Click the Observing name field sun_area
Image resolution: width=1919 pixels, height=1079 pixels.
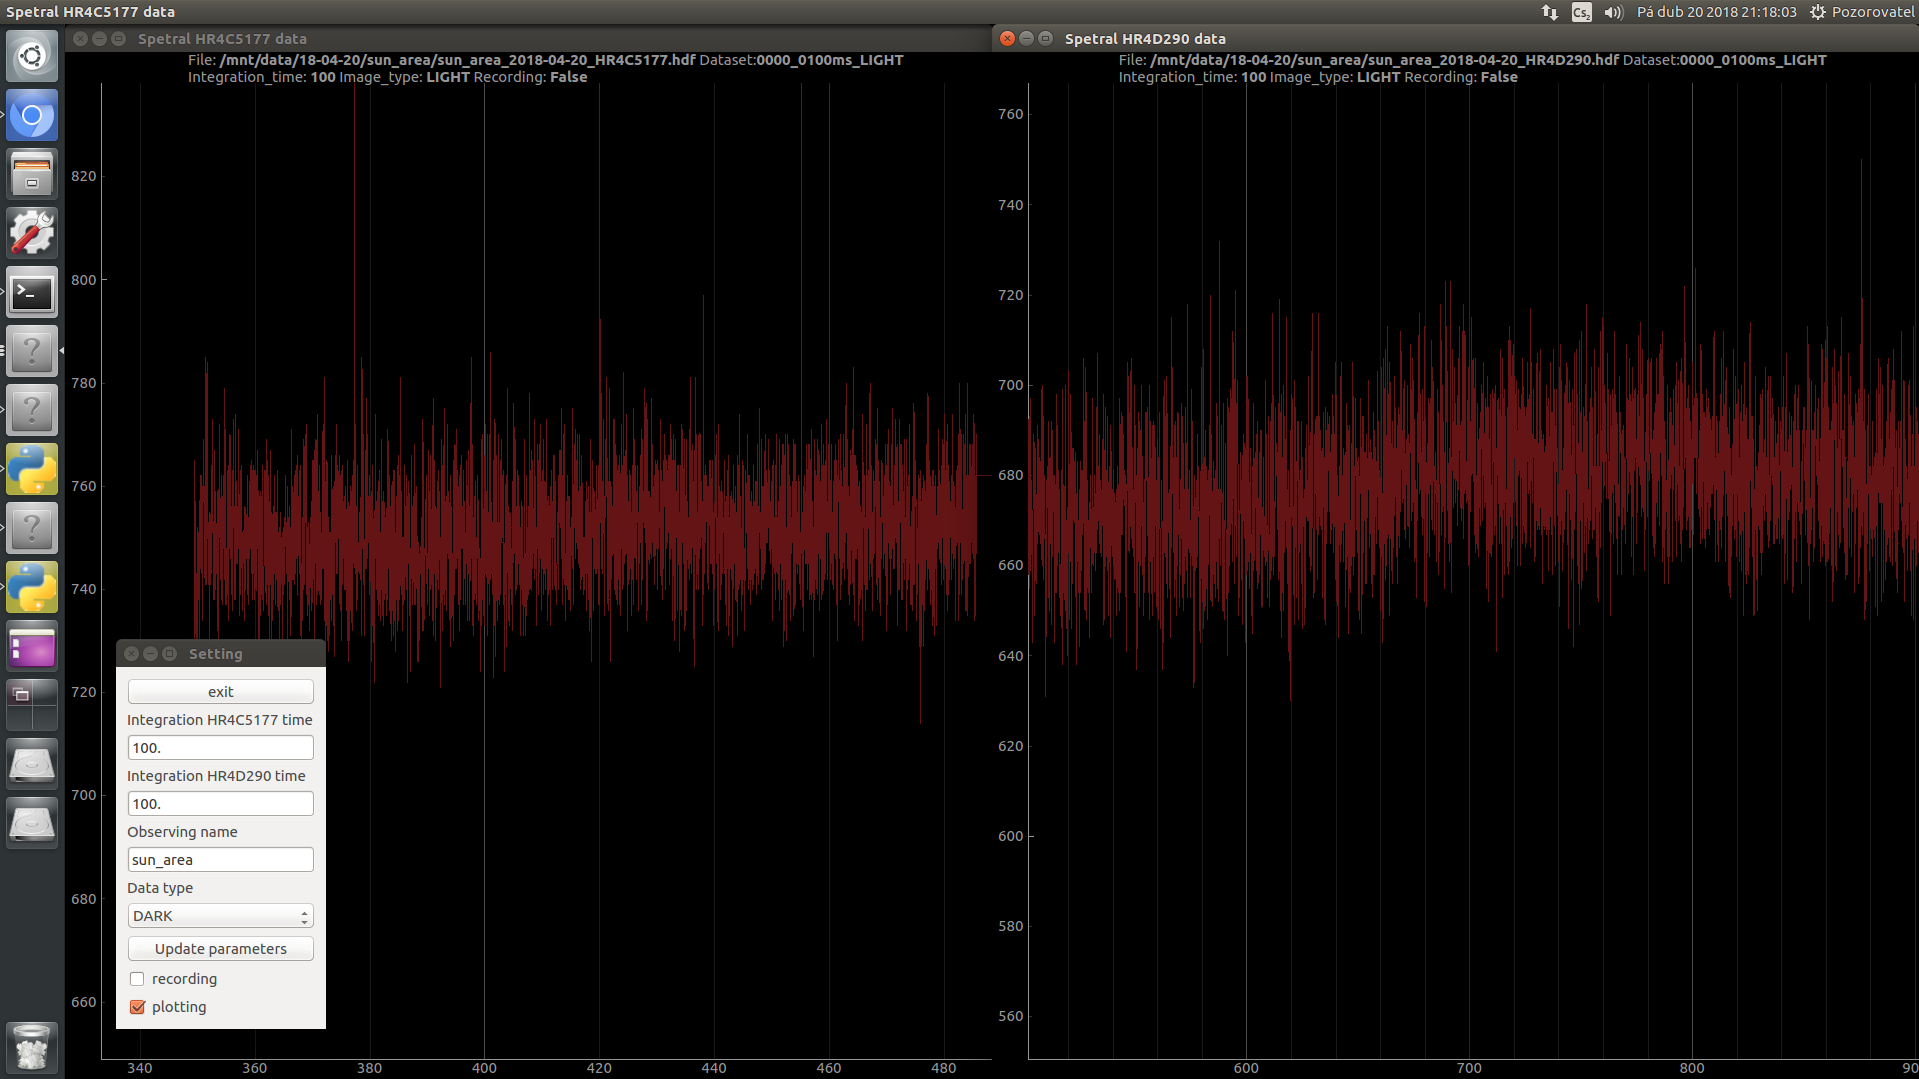pyautogui.click(x=220, y=860)
